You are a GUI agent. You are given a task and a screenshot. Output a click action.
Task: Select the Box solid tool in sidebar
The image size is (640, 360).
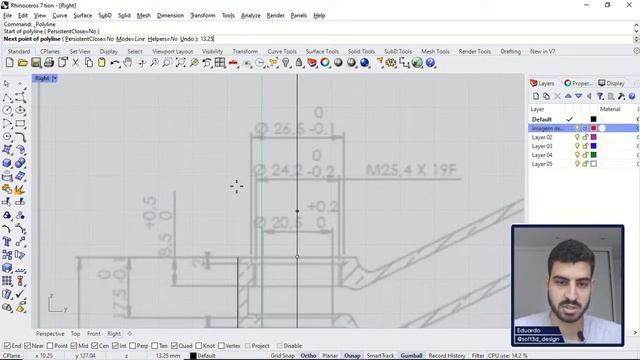click(7, 163)
